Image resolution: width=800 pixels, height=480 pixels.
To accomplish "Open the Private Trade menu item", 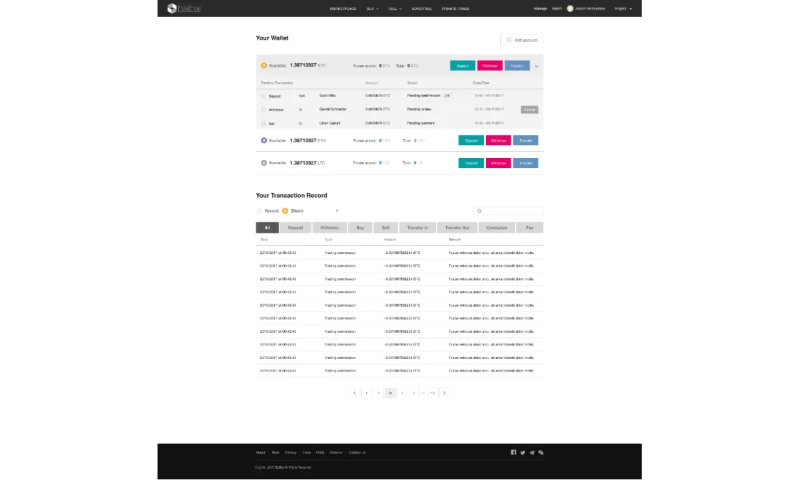I will tap(455, 9).
